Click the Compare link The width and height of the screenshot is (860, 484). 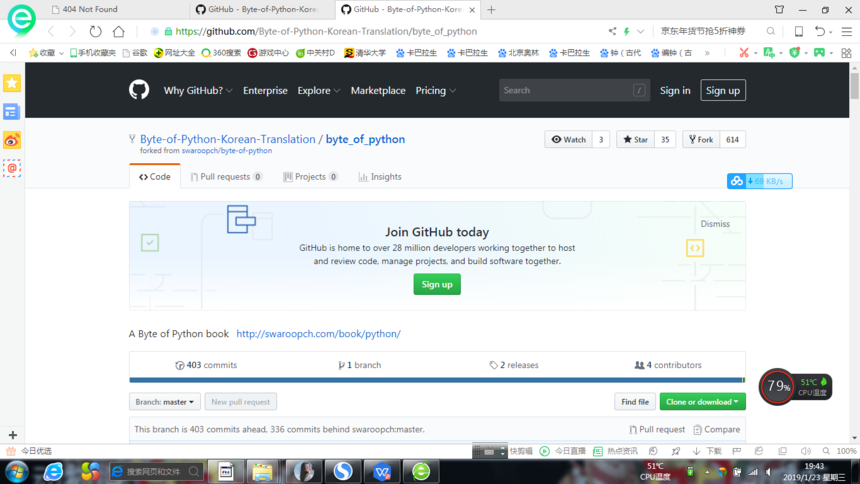coord(717,430)
